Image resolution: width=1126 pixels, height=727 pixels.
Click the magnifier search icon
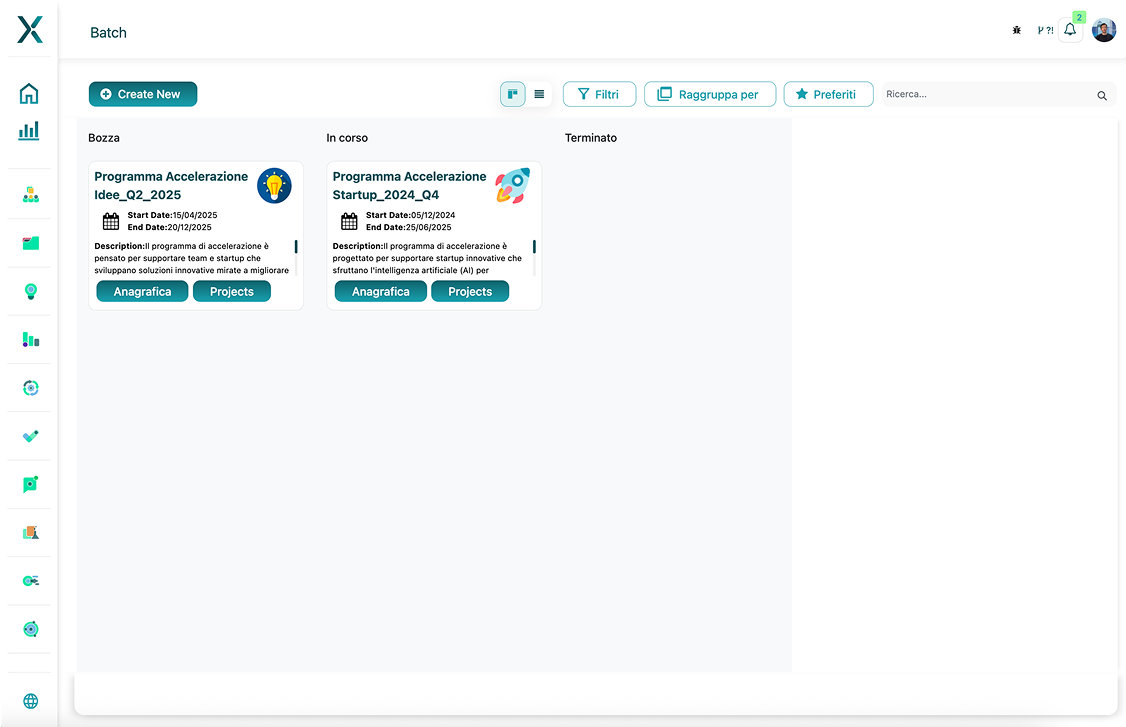point(1102,95)
